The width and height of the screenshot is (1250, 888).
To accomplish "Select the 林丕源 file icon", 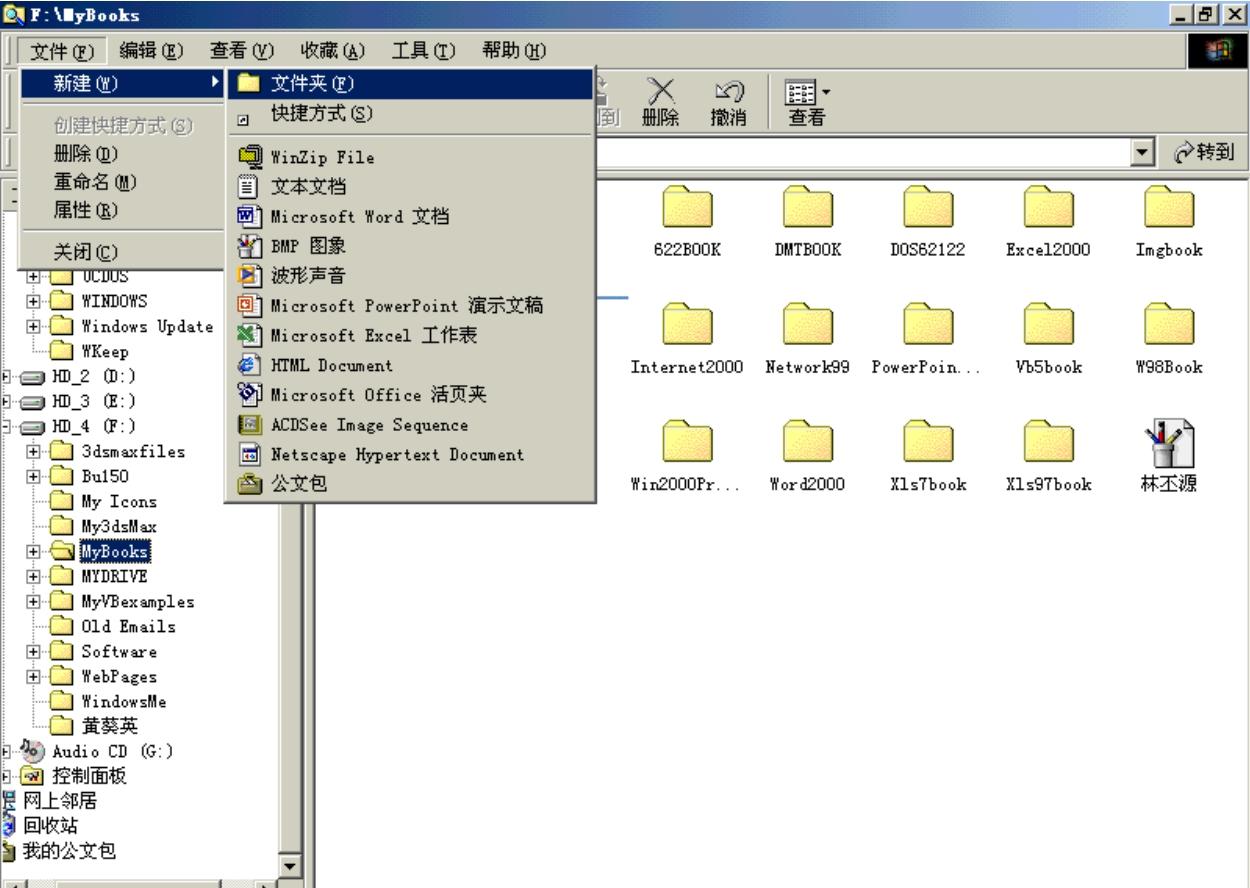I will (1170, 455).
